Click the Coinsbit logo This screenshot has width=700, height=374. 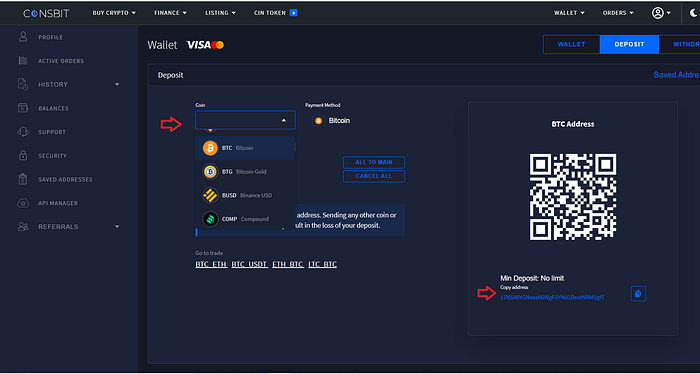(x=46, y=13)
